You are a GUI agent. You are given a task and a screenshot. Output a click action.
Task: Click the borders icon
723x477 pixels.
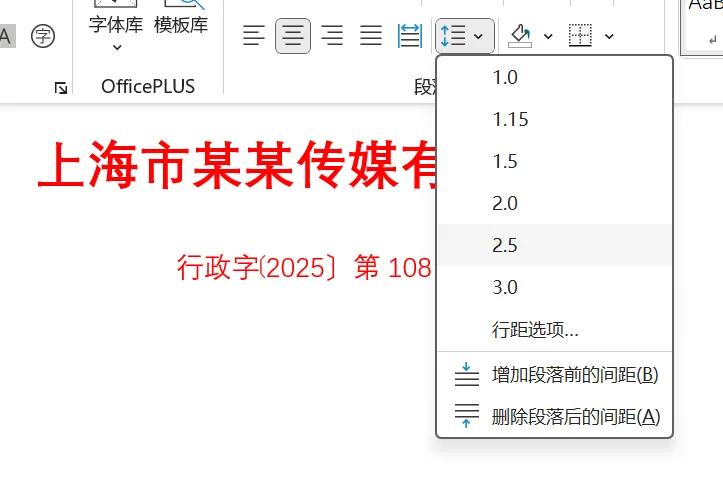(x=580, y=37)
